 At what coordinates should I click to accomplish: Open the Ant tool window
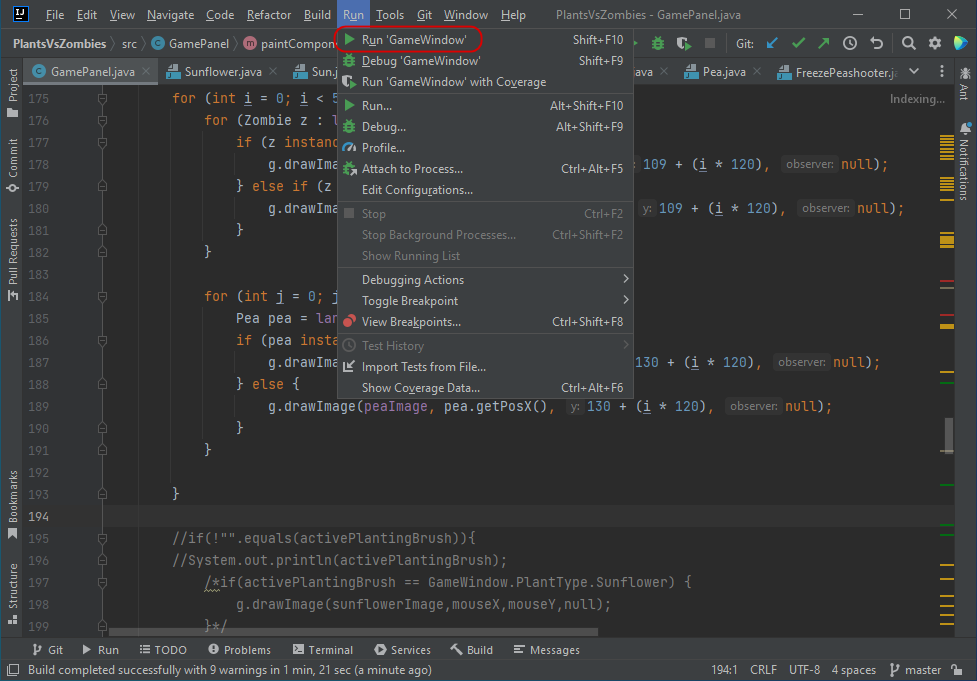(x=965, y=83)
